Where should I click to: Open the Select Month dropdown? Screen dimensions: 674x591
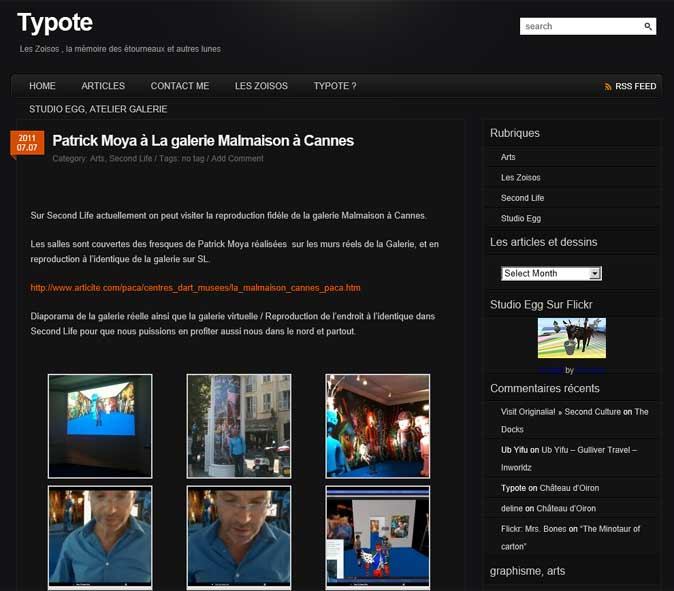coord(551,273)
